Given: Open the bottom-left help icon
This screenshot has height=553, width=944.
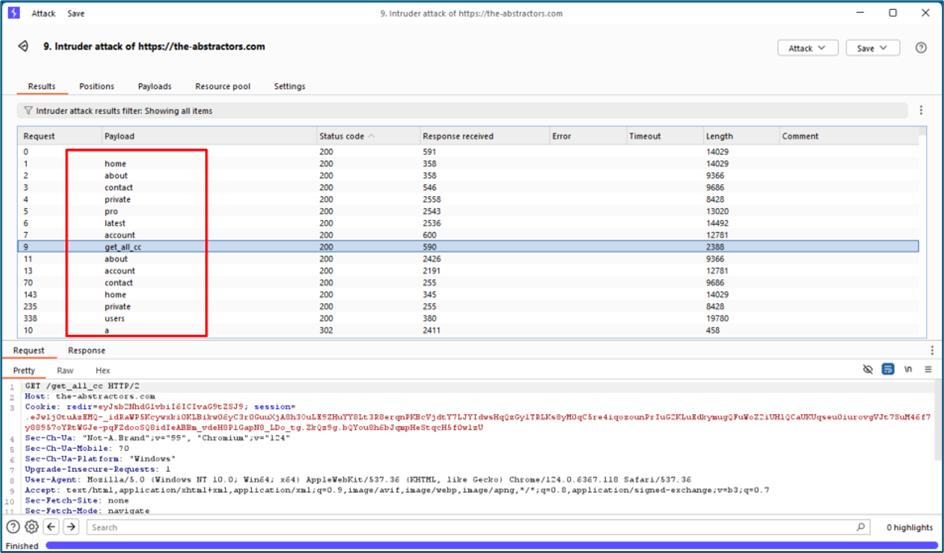Looking at the screenshot, I should pyautogui.click(x=13, y=527).
